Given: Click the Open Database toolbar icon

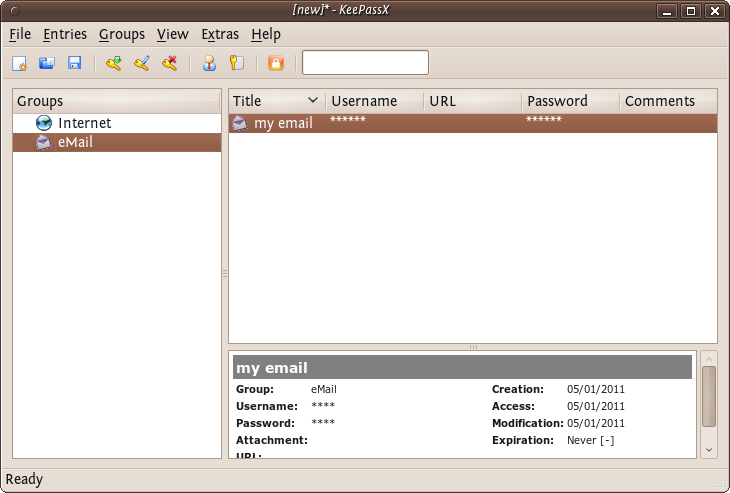Looking at the screenshot, I should 46,63.
